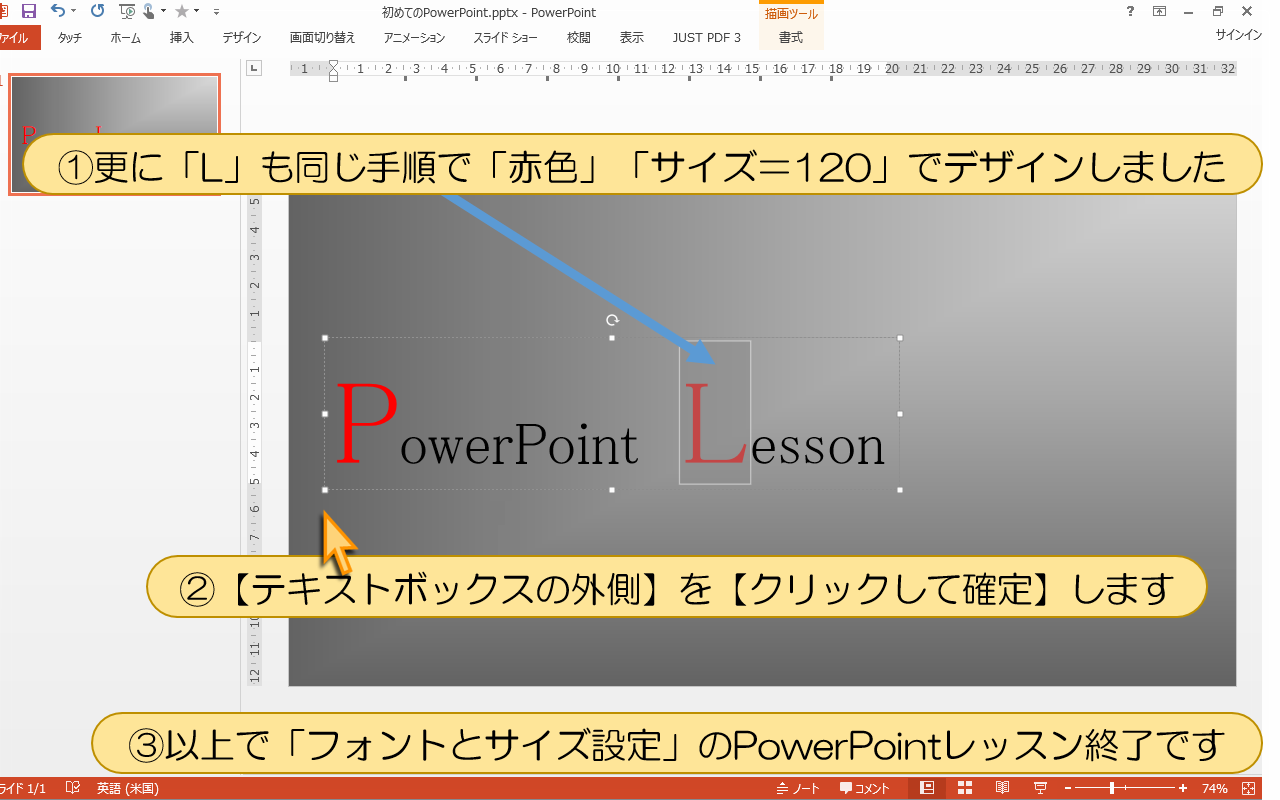Click the word esson in text box

tap(817, 448)
